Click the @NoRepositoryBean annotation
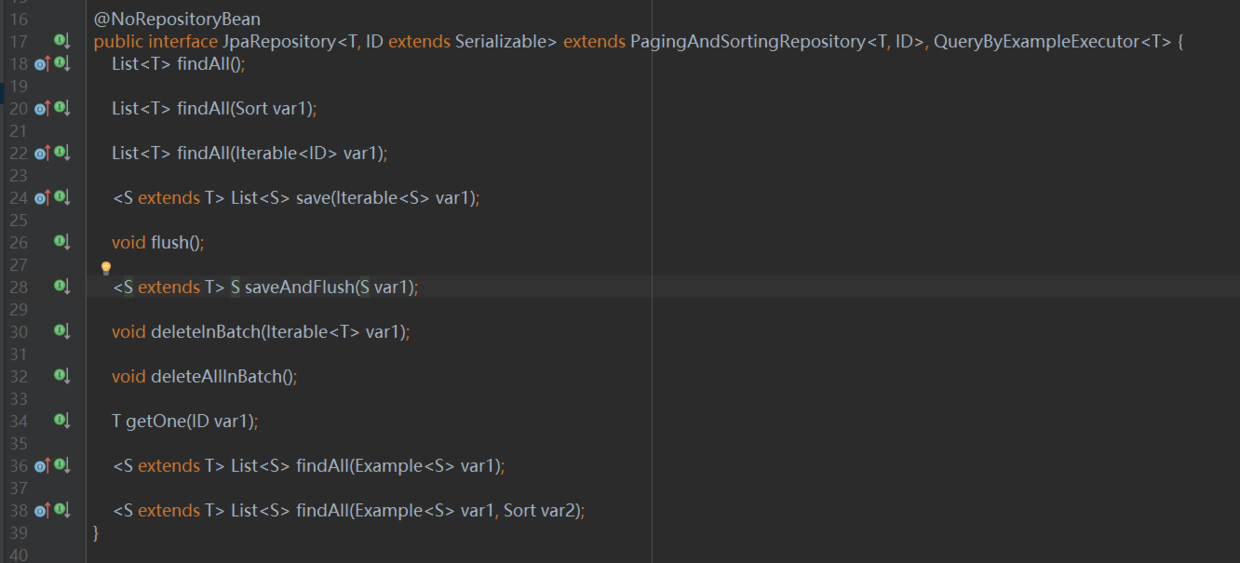 point(177,20)
